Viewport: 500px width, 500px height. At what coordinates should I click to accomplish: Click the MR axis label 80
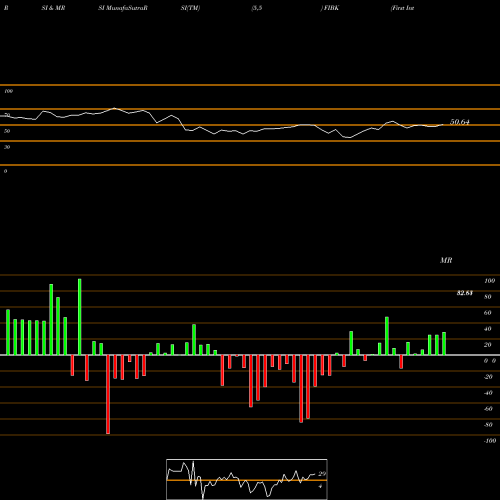point(488,297)
